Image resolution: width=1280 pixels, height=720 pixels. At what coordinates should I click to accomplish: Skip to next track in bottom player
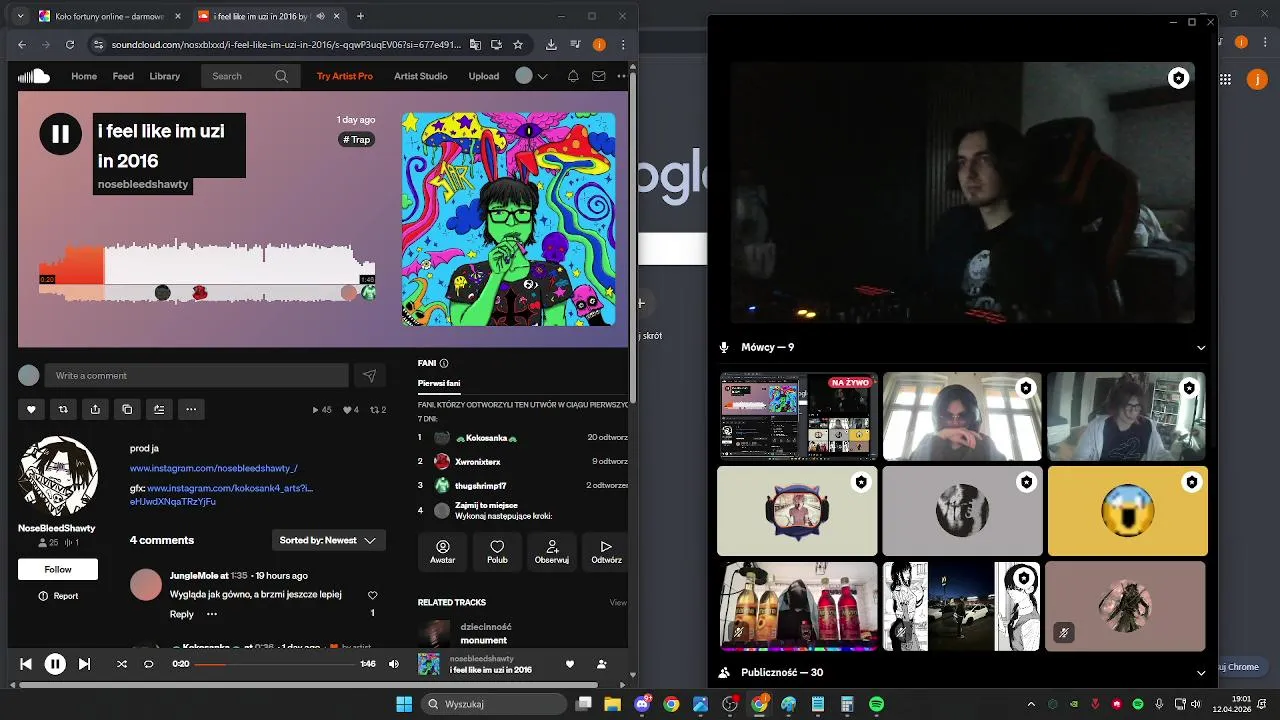tap(84, 664)
